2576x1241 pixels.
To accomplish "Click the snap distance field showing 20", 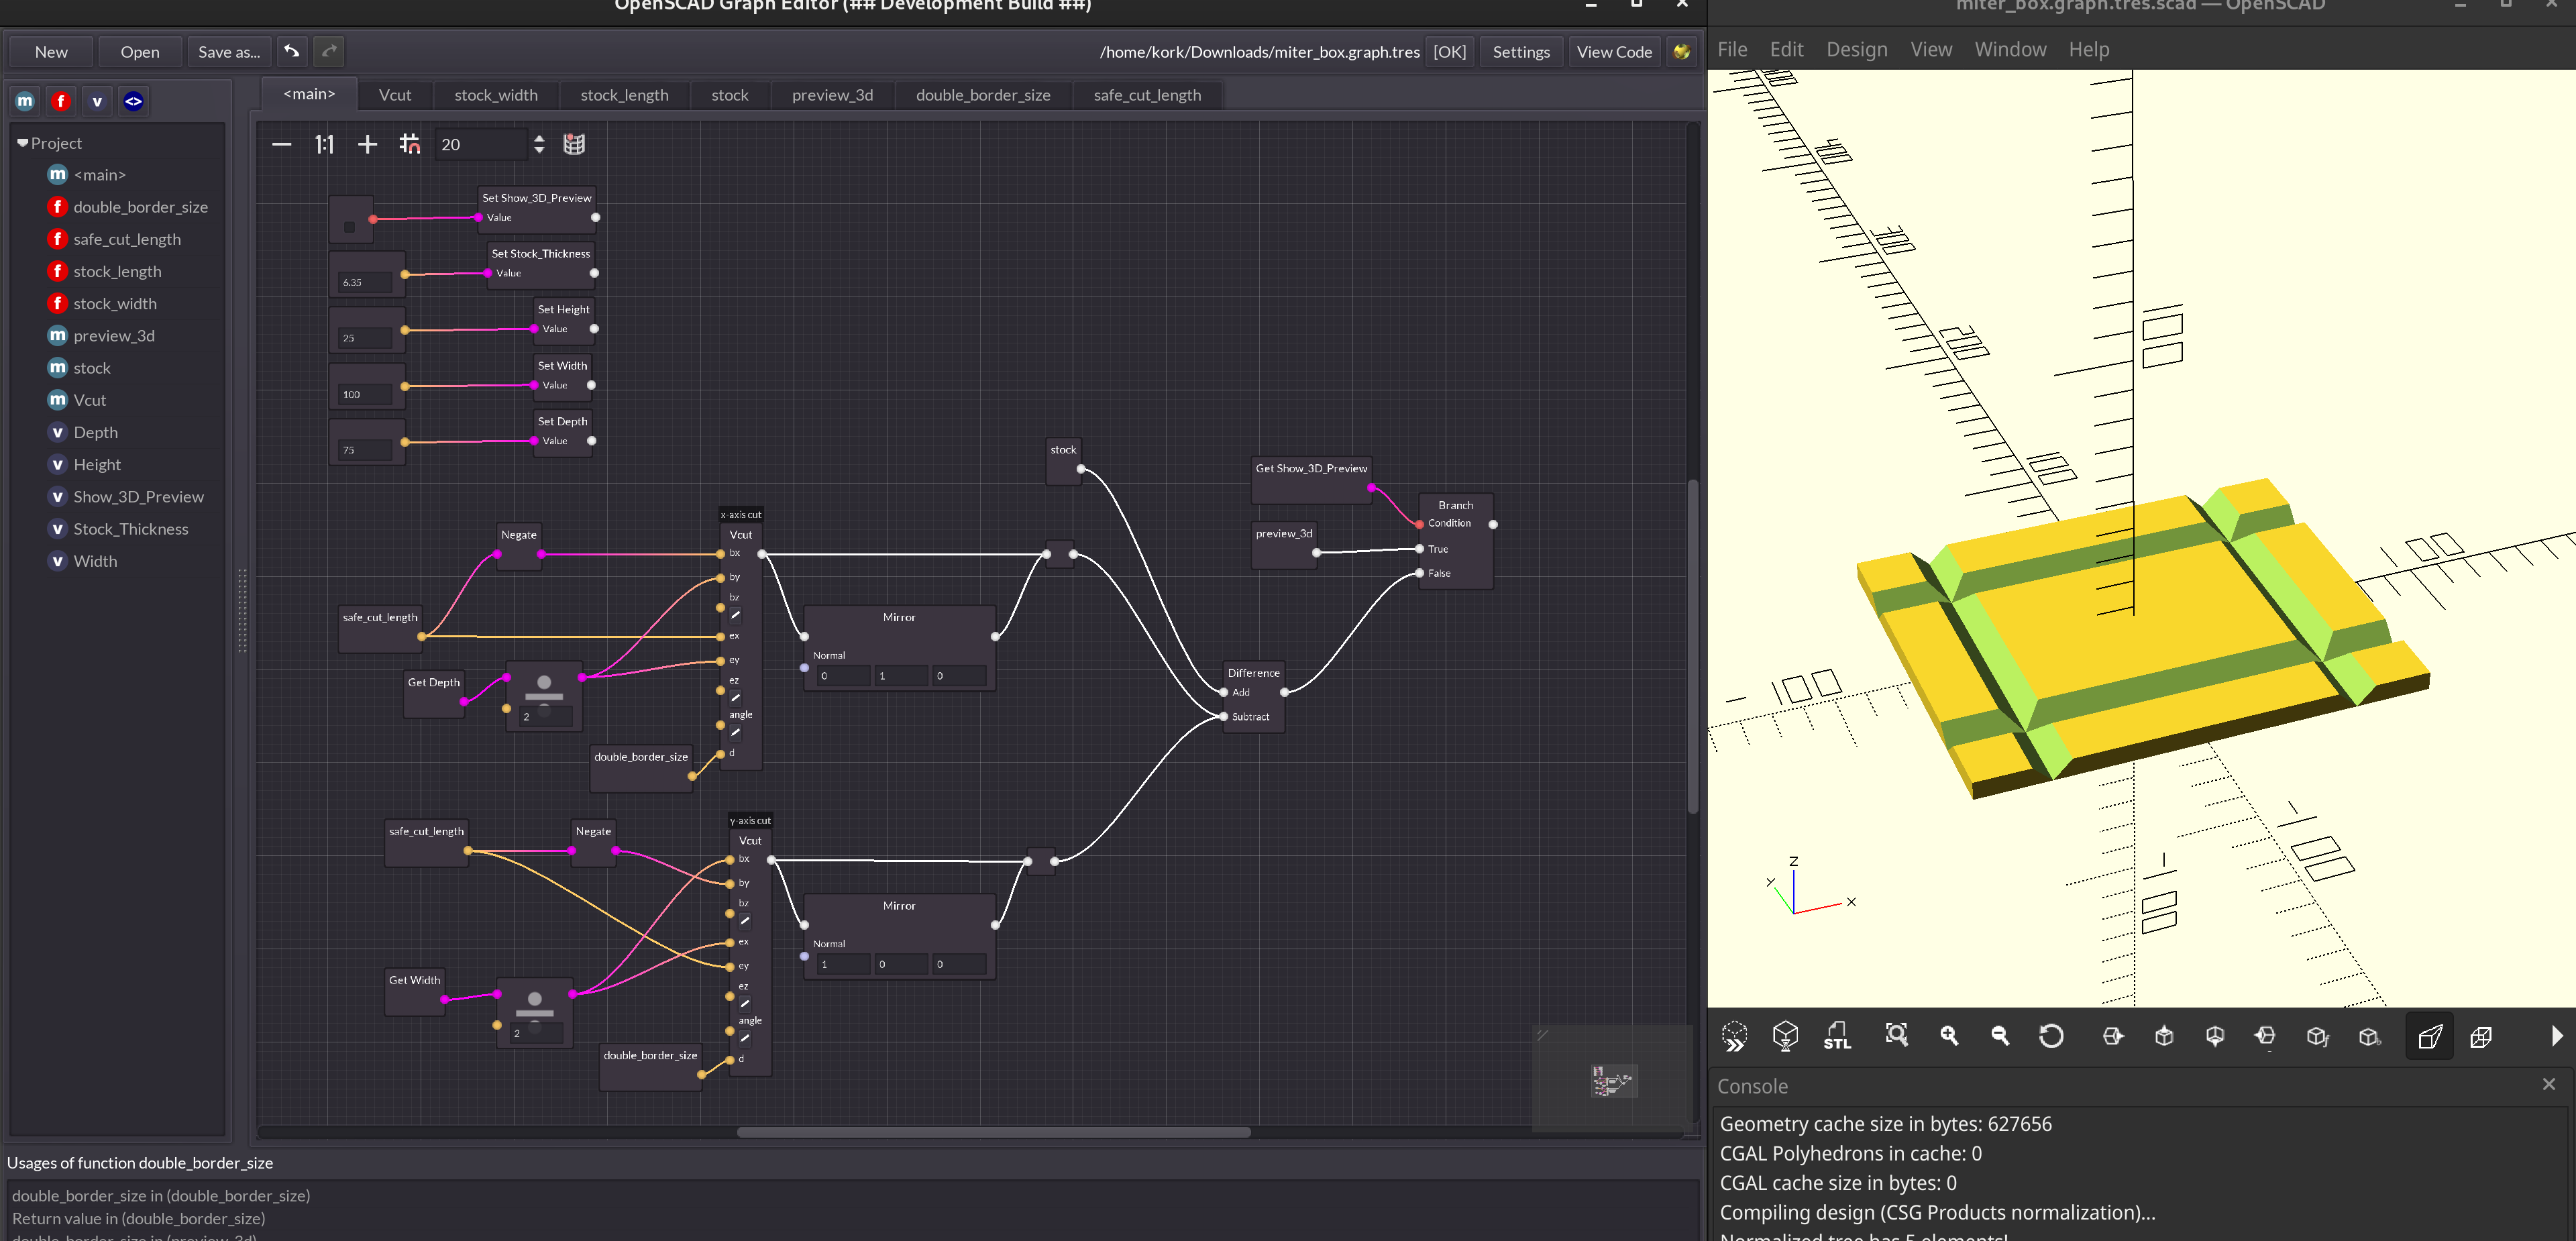I will point(482,145).
